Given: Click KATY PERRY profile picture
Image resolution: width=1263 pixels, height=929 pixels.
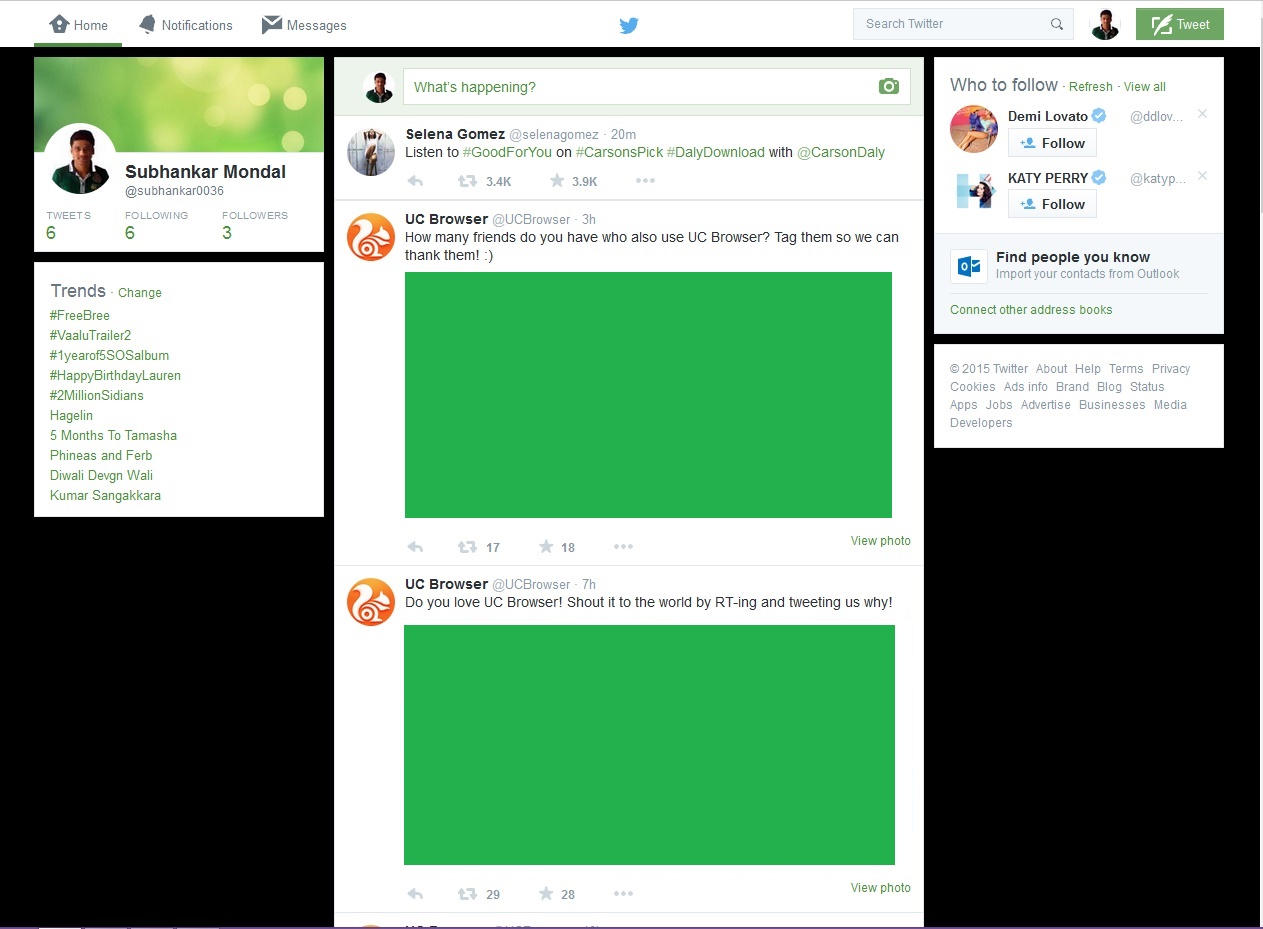Looking at the screenshot, I should 974,191.
